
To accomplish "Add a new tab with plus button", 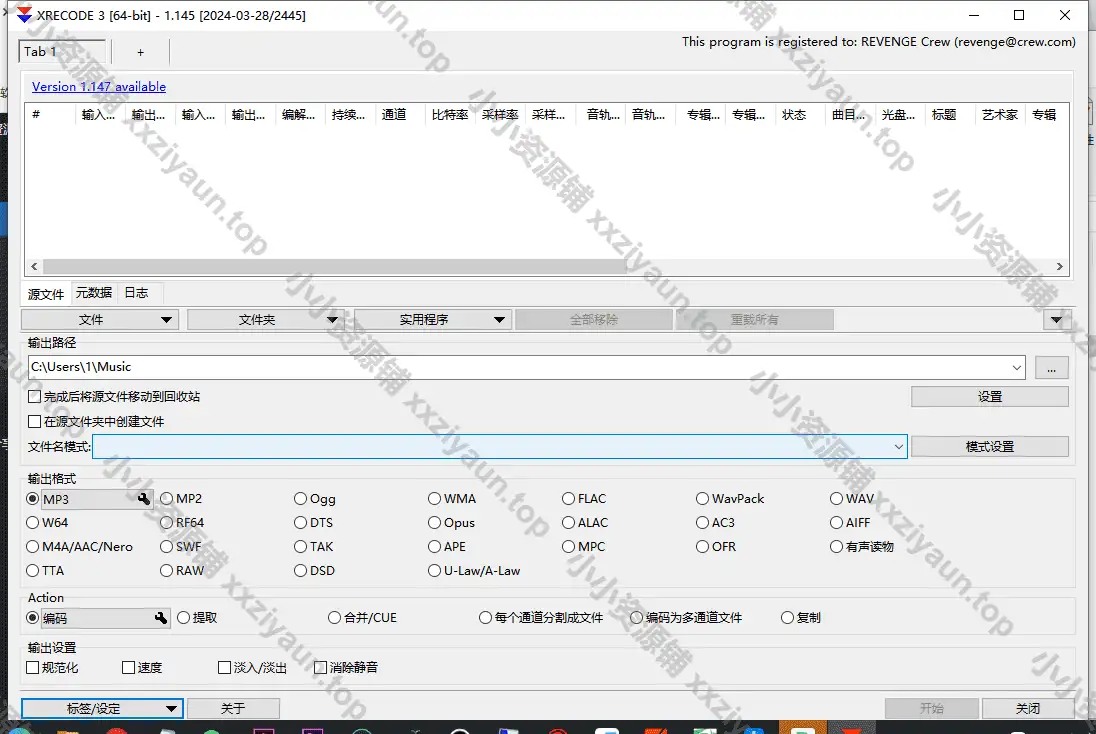I will 140,52.
